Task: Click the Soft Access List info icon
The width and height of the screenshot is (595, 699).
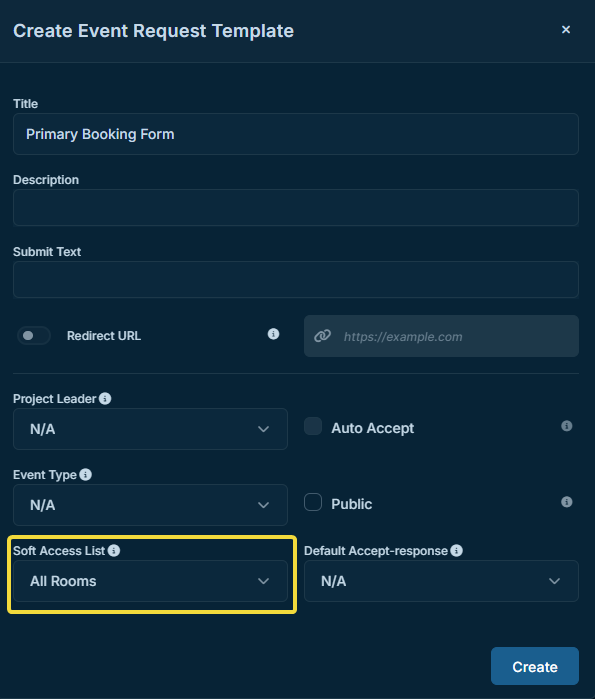Action: click(x=114, y=551)
